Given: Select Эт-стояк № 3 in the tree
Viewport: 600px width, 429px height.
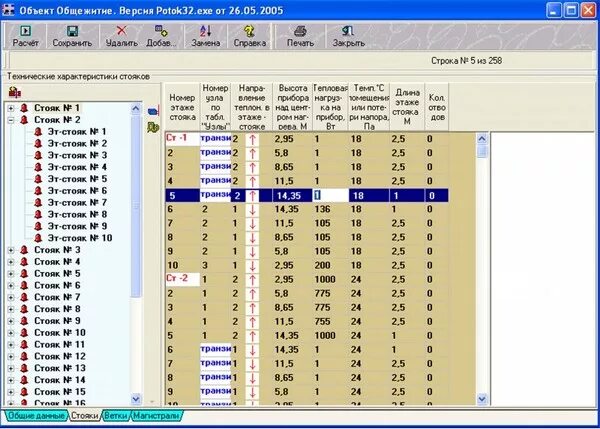Looking at the screenshot, I should [x=77, y=155].
